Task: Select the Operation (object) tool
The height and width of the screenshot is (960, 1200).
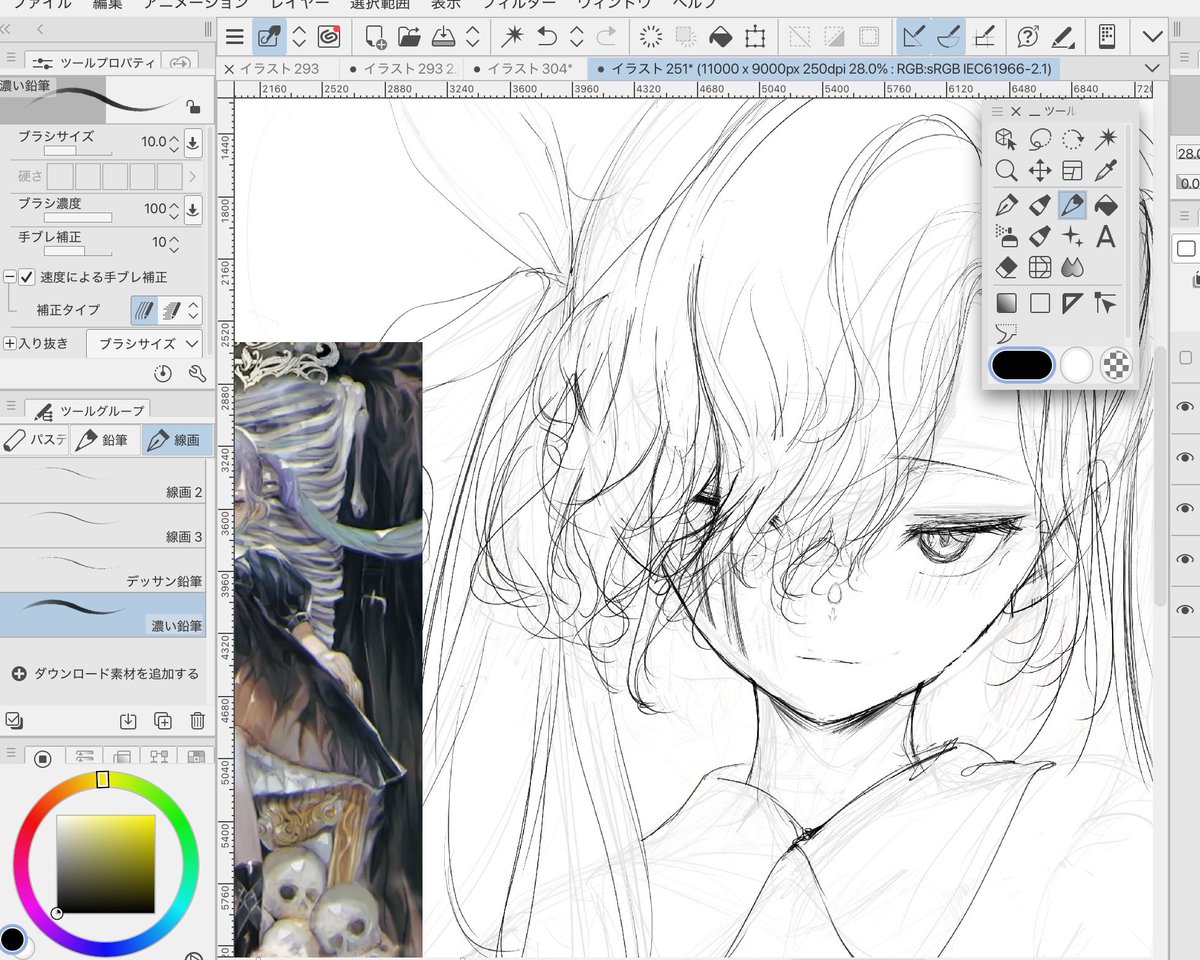Action: pos(1006,139)
